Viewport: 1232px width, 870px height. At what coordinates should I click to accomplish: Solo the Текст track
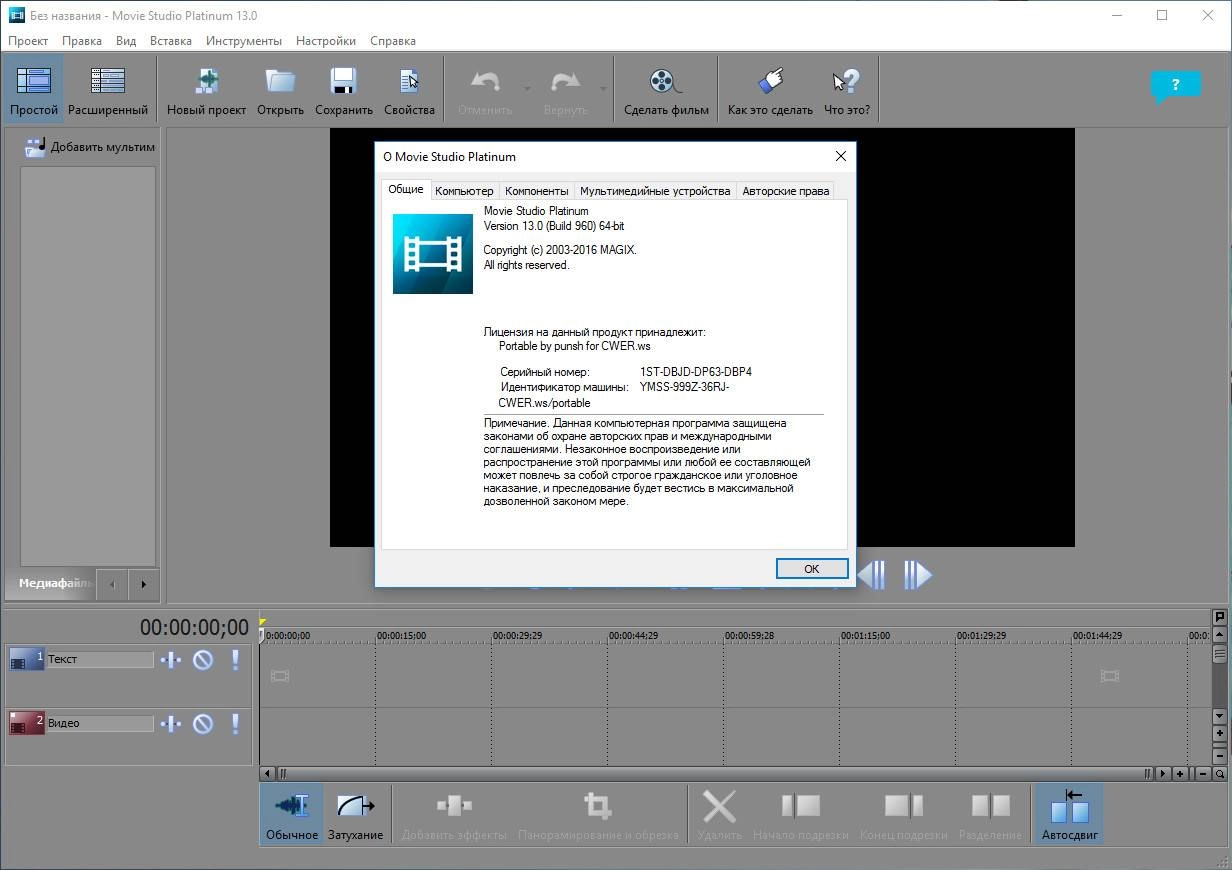click(236, 659)
